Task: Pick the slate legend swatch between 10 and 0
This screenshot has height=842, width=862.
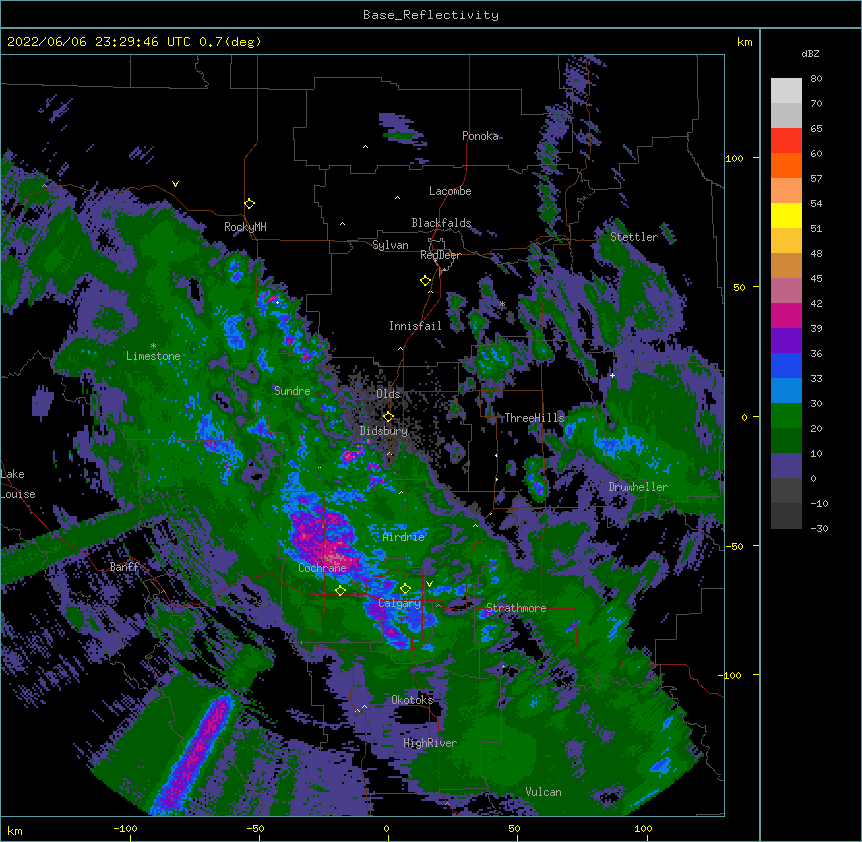Action: point(786,466)
